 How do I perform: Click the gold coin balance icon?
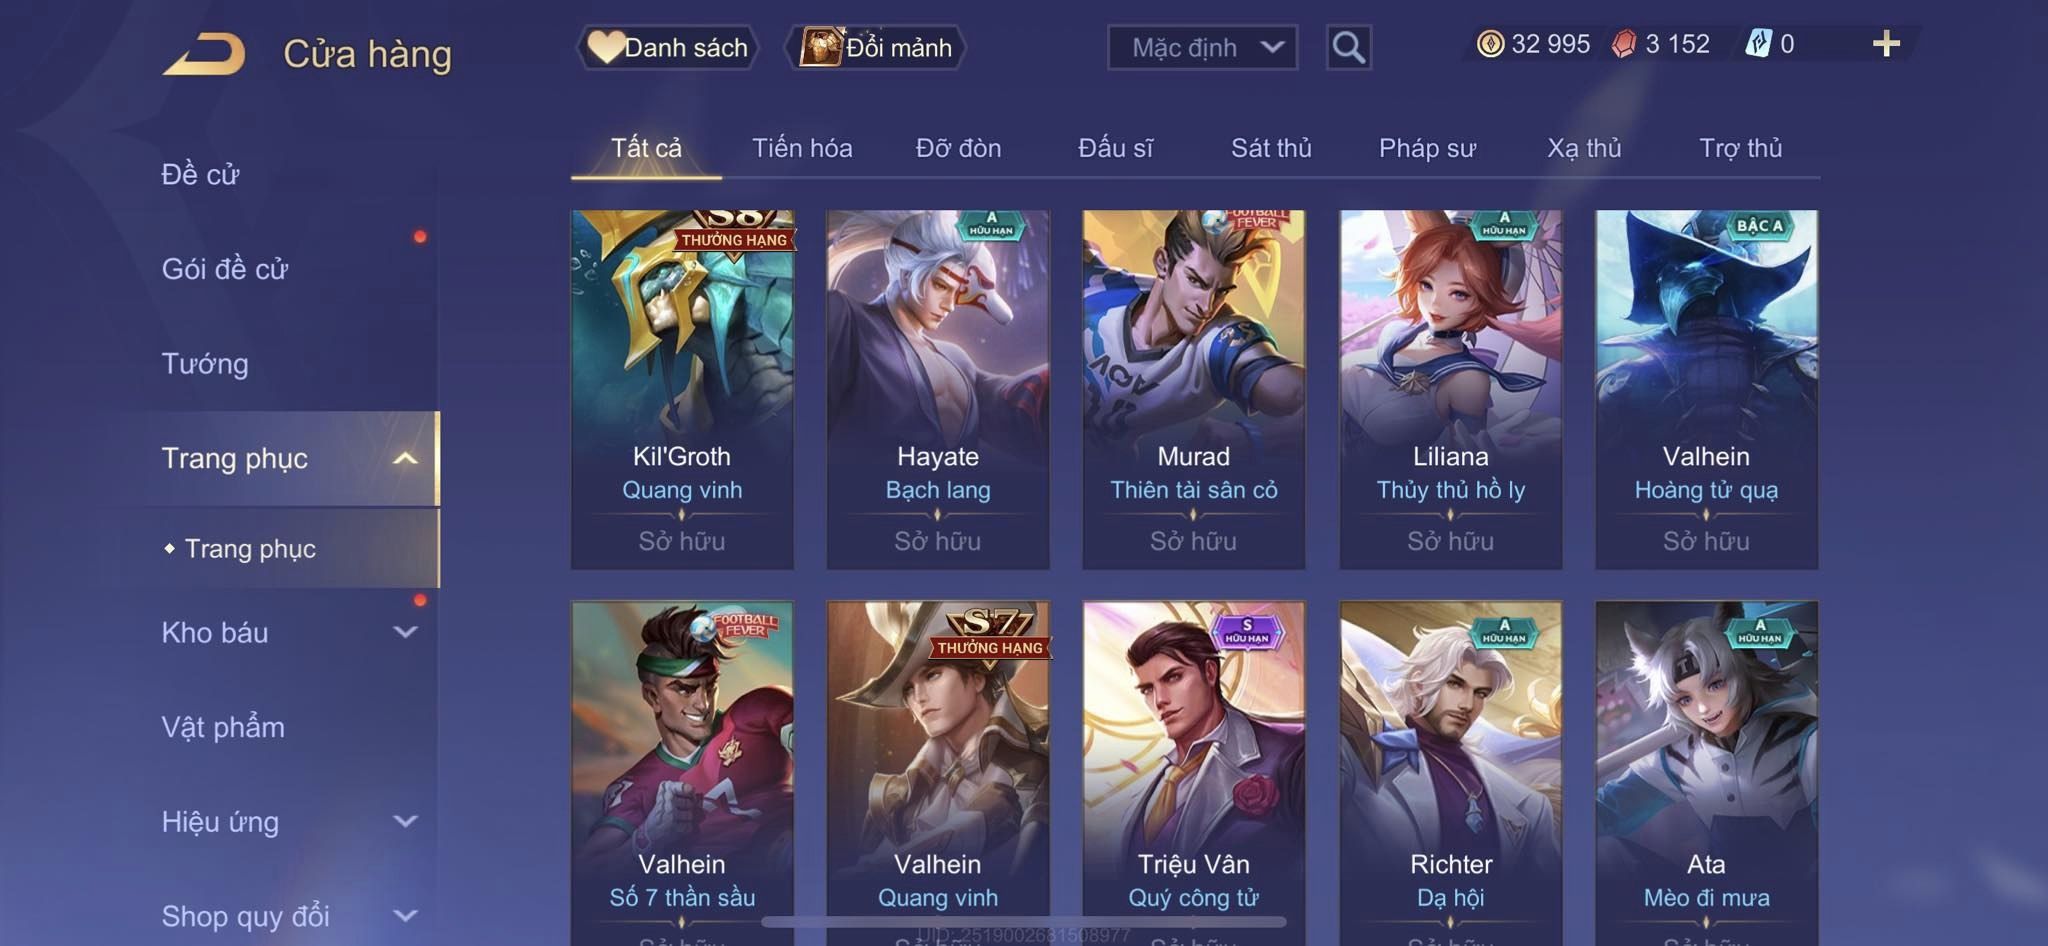1490,44
